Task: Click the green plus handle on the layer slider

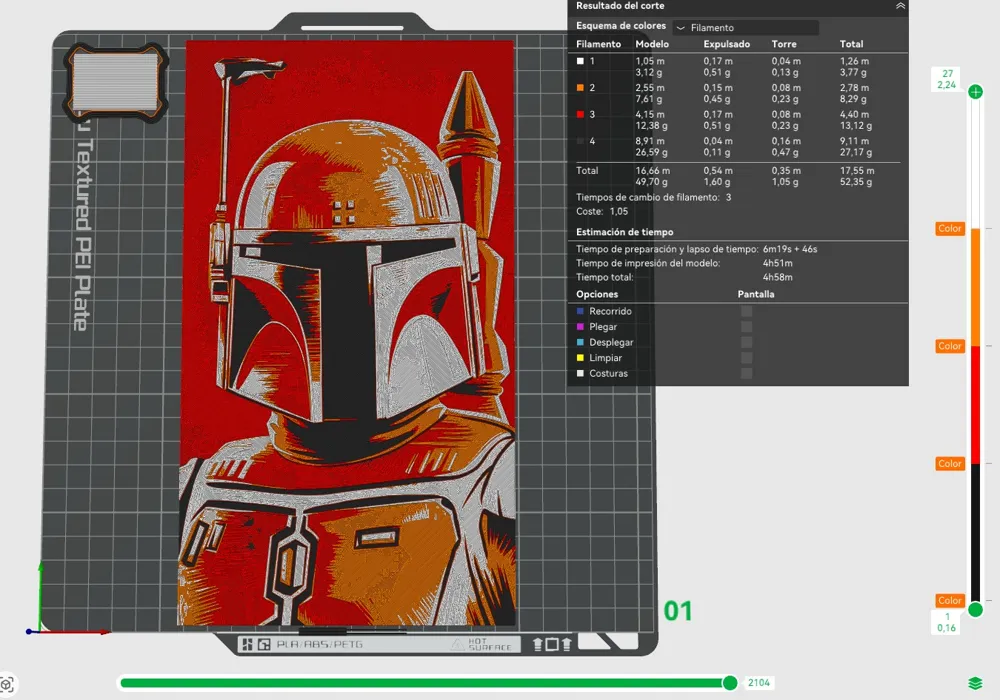Action: click(x=975, y=92)
